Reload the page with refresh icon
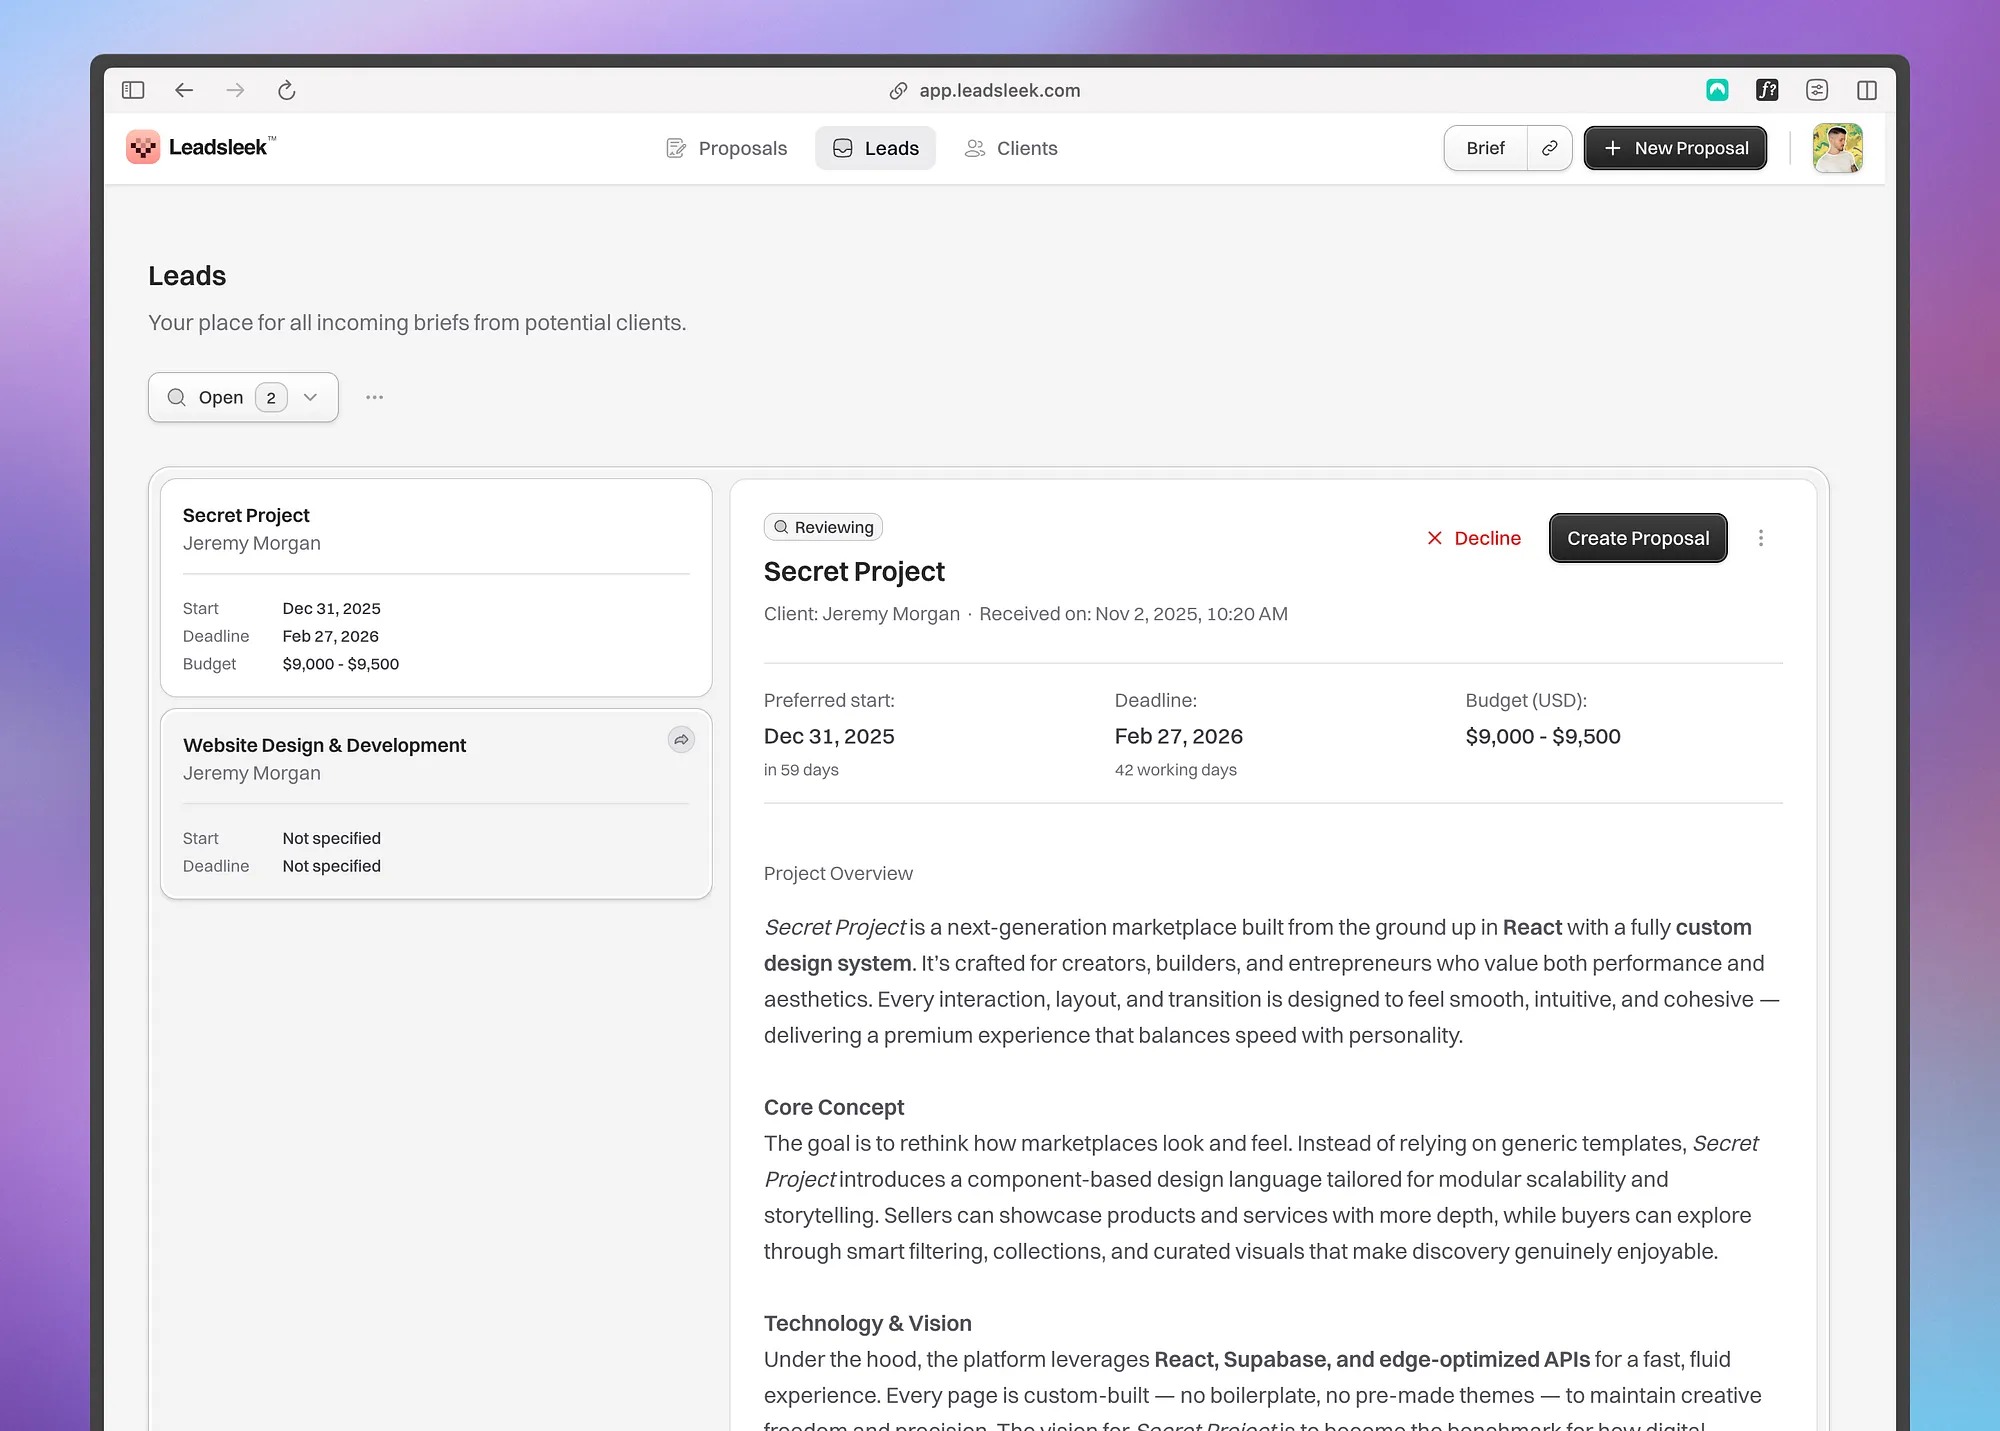This screenshot has width=2000, height=1431. coord(287,90)
